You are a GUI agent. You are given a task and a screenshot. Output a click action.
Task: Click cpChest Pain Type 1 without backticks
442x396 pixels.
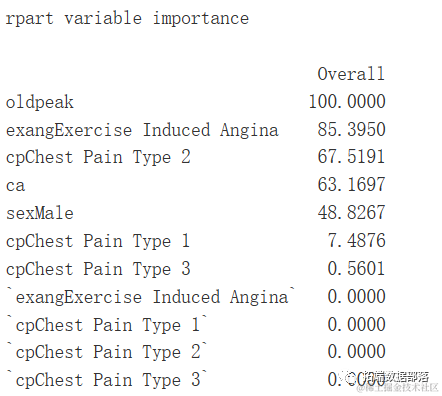[98, 241]
